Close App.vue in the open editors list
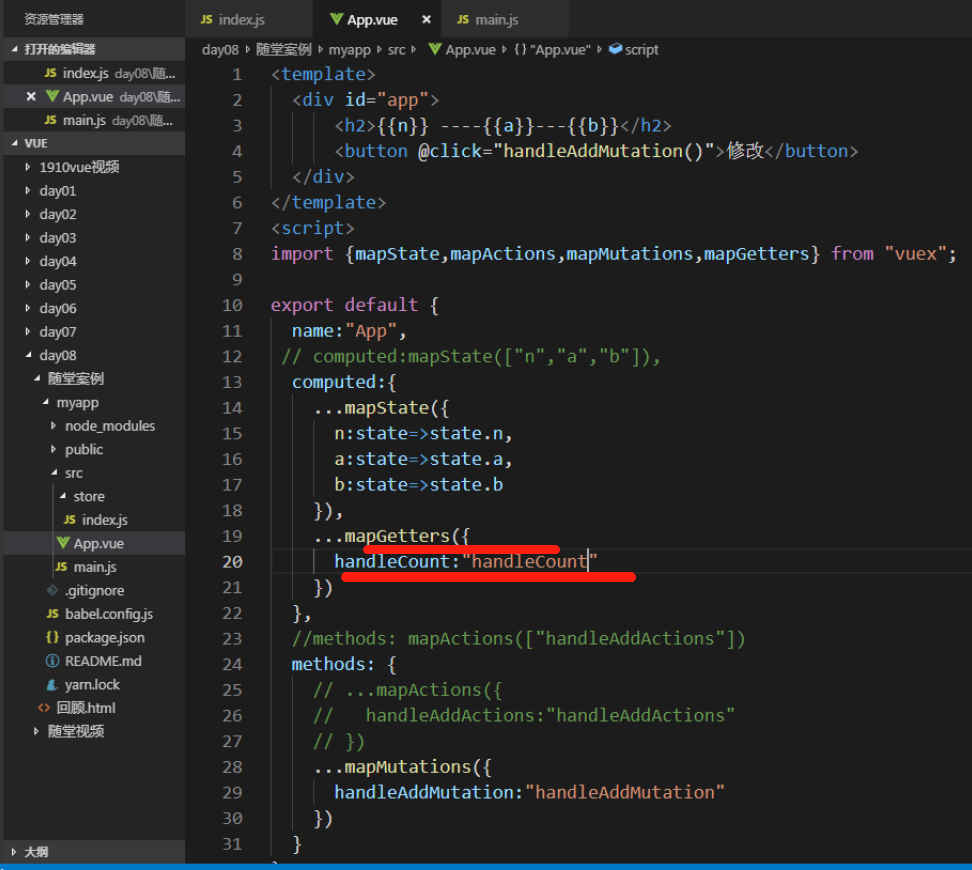The width and height of the screenshot is (972, 870). coord(31,96)
